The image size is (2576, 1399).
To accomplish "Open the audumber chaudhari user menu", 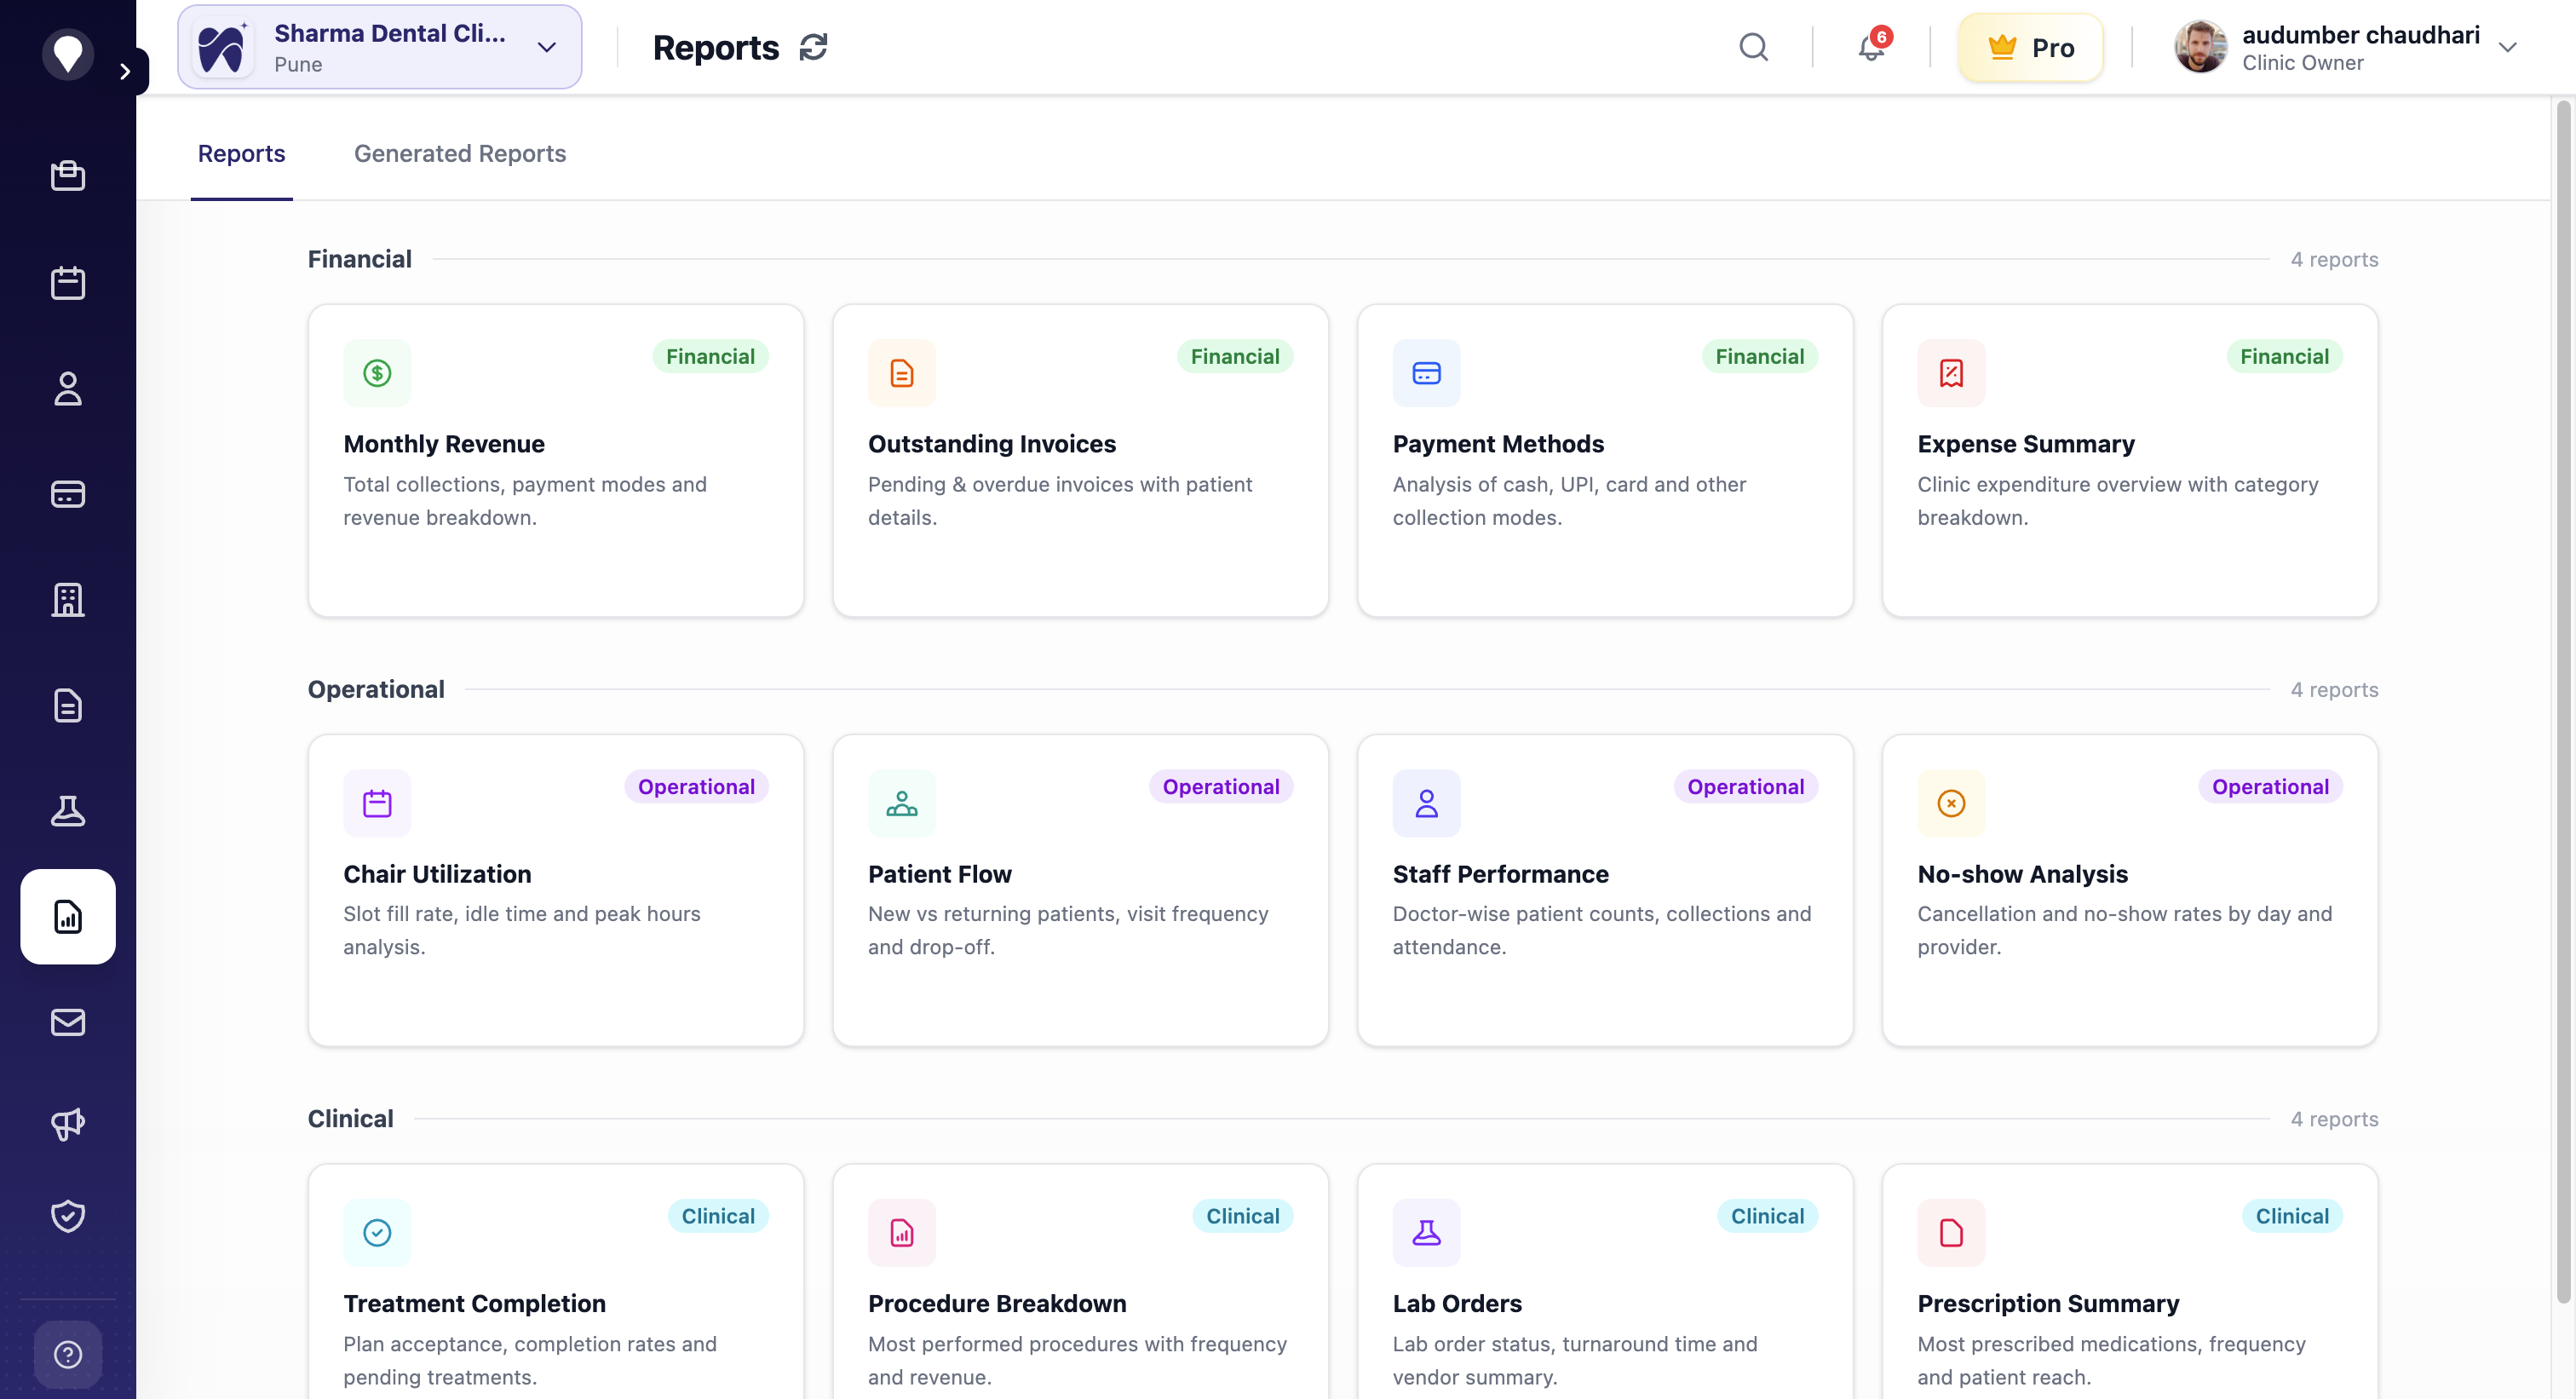I will tap(2346, 47).
